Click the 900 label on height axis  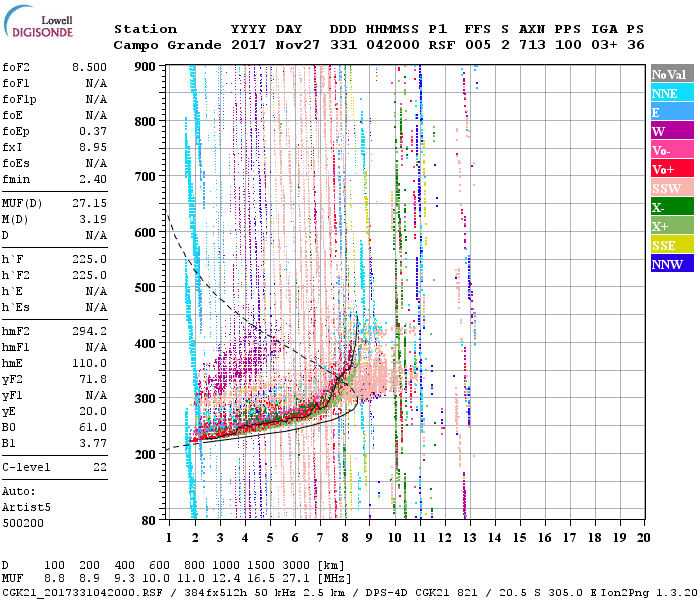pyautogui.click(x=147, y=67)
